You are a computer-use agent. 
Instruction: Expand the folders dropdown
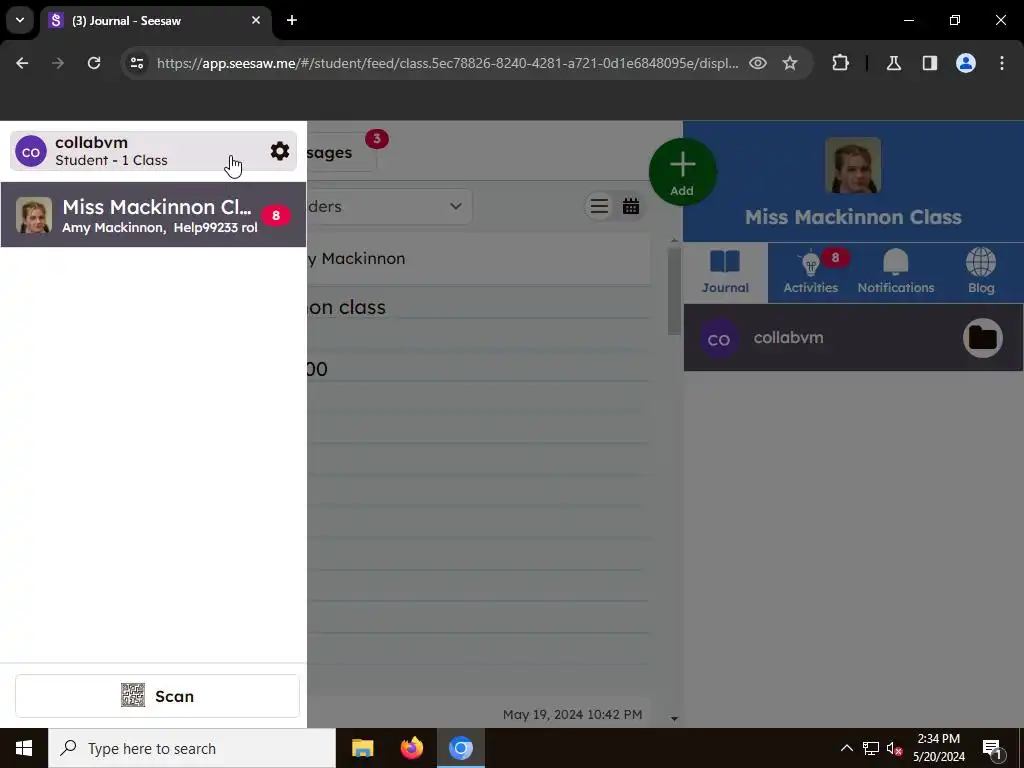point(389,206)
